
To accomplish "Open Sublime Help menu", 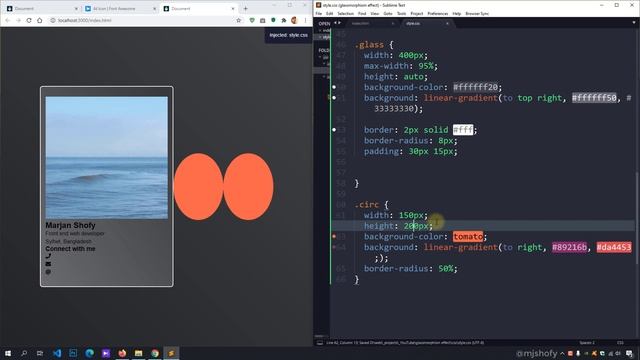I will 457,13.
